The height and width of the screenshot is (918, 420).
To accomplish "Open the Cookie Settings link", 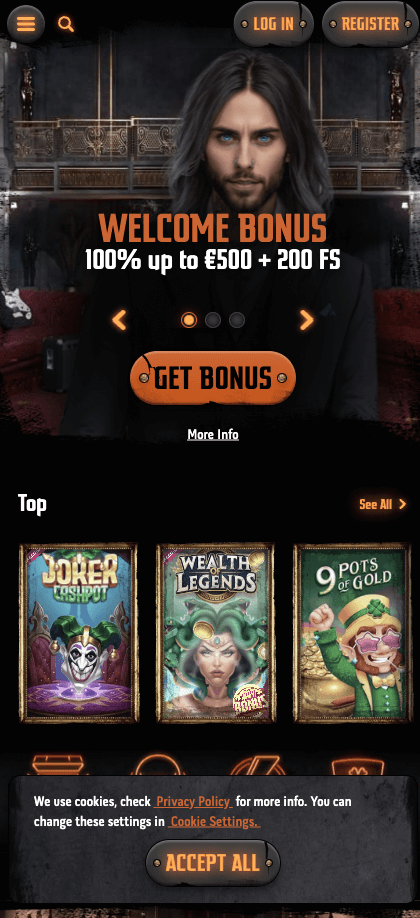I will point(214,821).
